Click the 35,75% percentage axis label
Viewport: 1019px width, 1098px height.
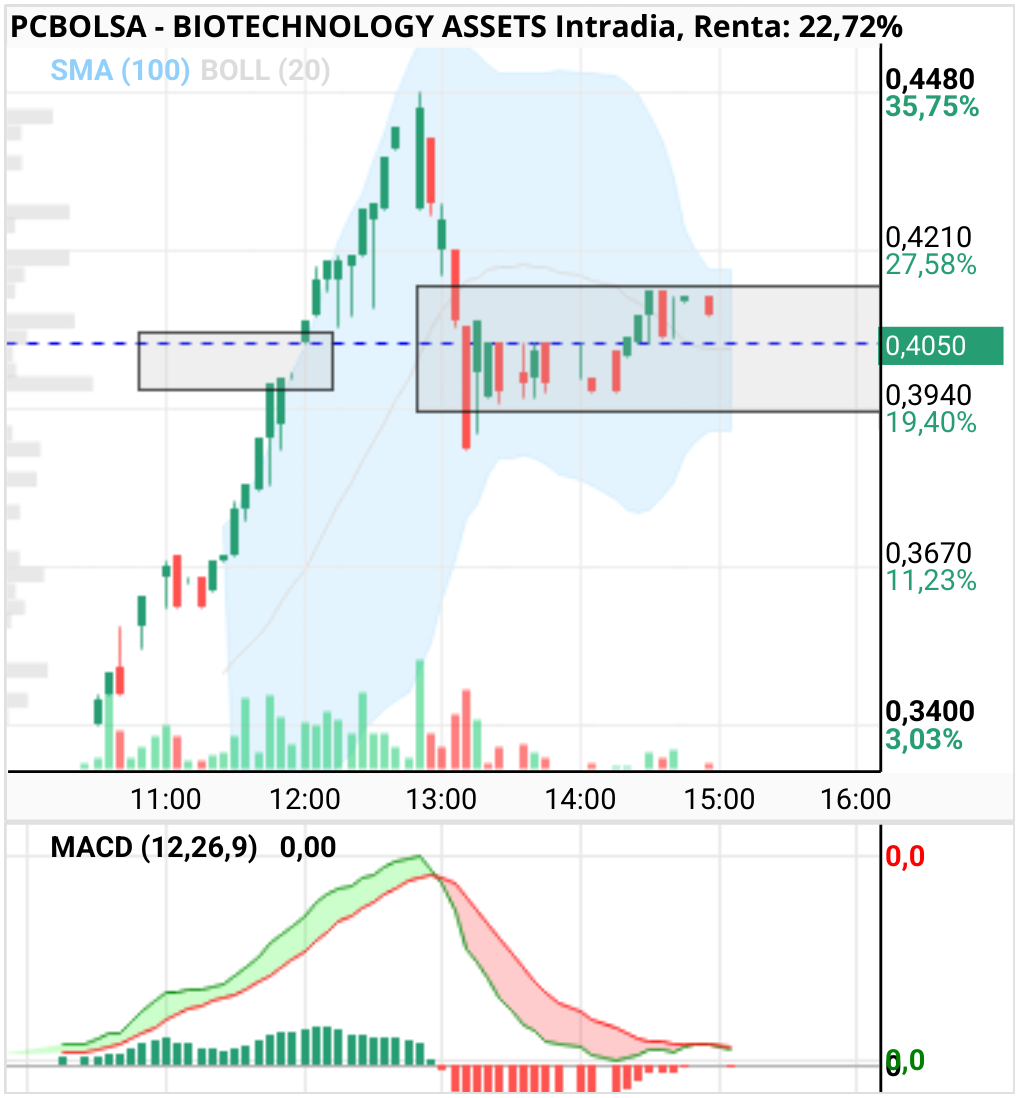(x=931, y=106)
